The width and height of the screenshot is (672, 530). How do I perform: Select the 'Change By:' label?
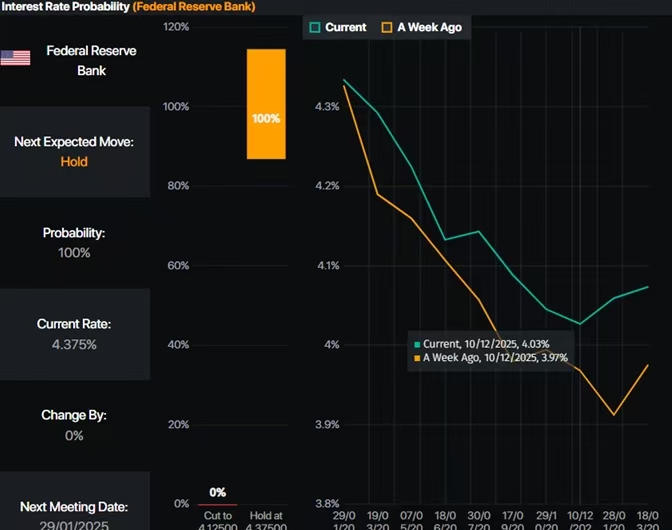tap(74, 415)
